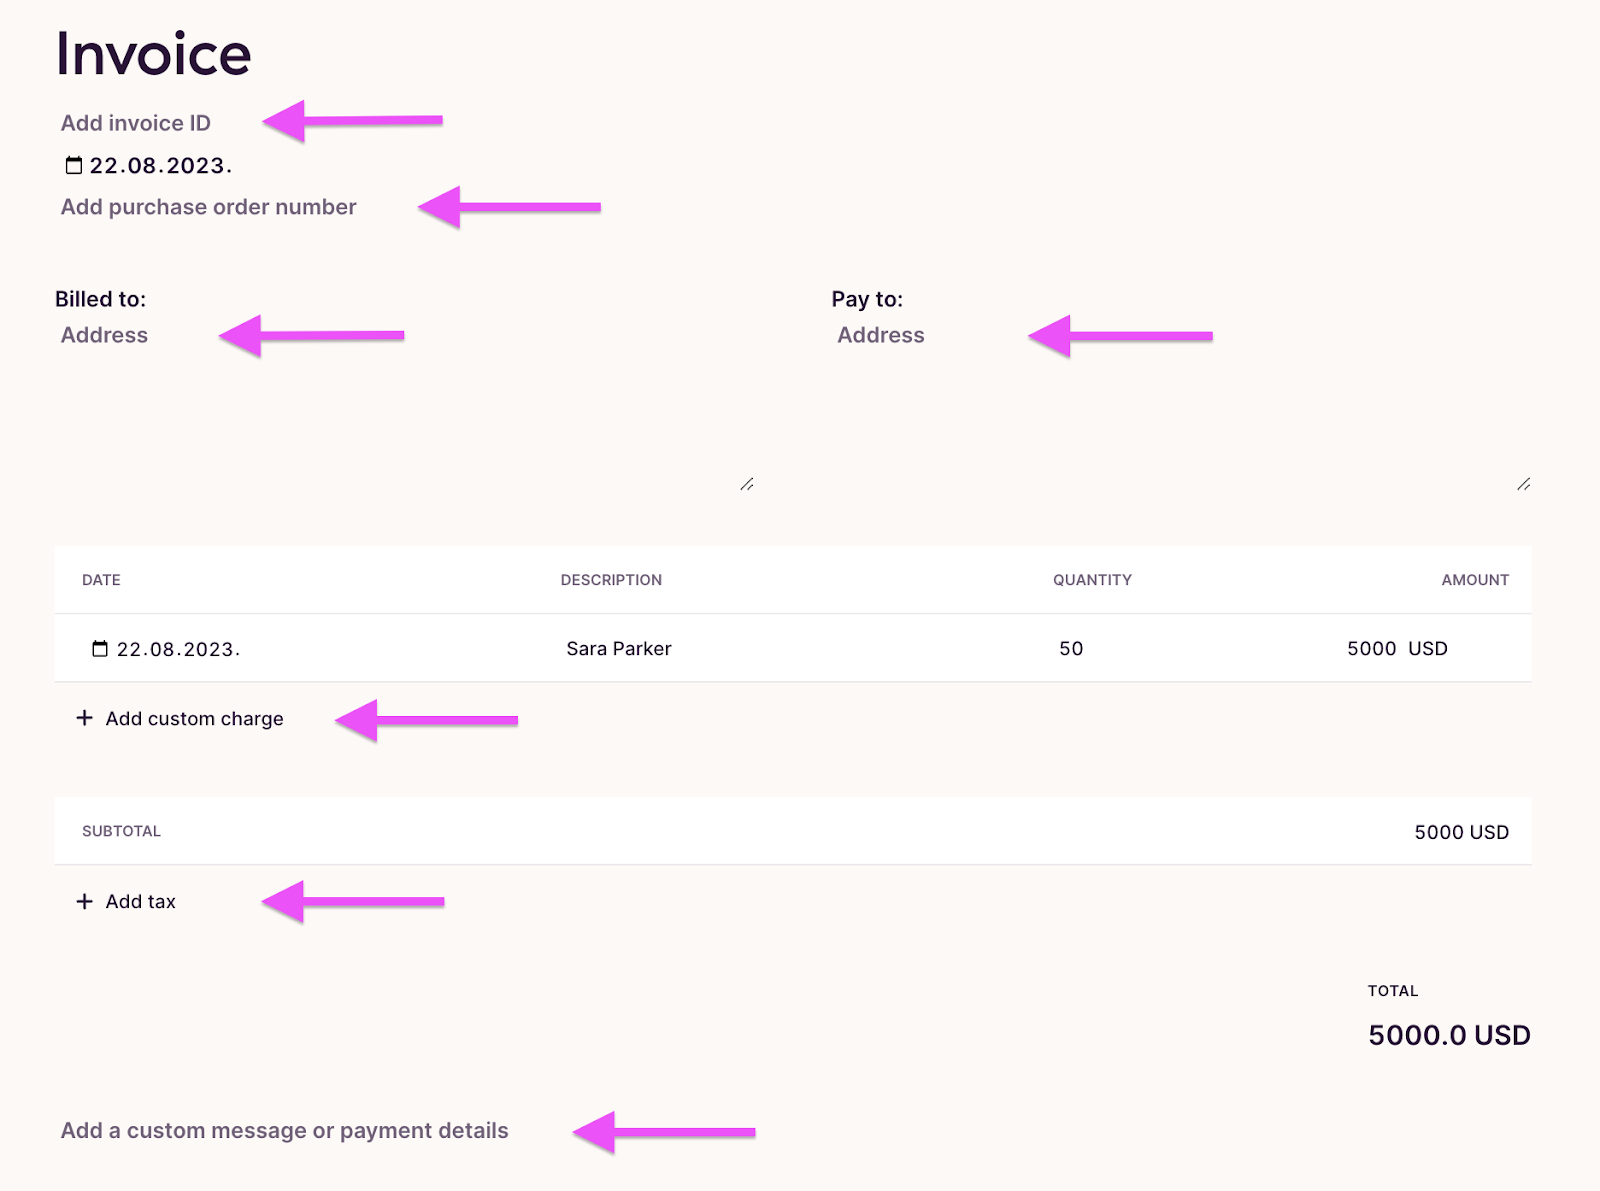Click the 5000 USD amount cell

(1396, 648)
